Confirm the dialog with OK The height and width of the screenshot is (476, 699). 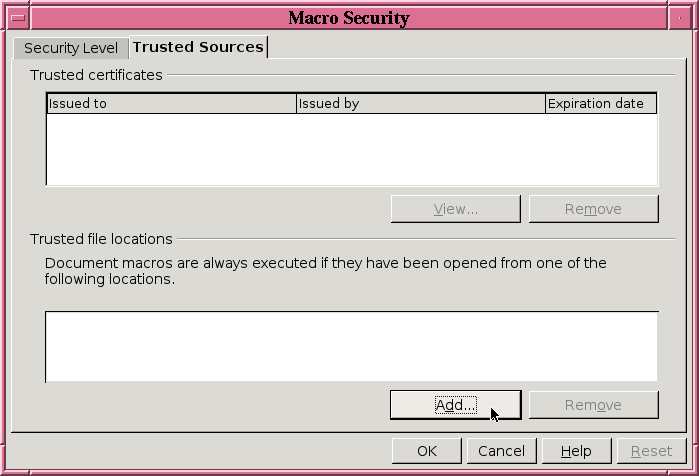427,451
